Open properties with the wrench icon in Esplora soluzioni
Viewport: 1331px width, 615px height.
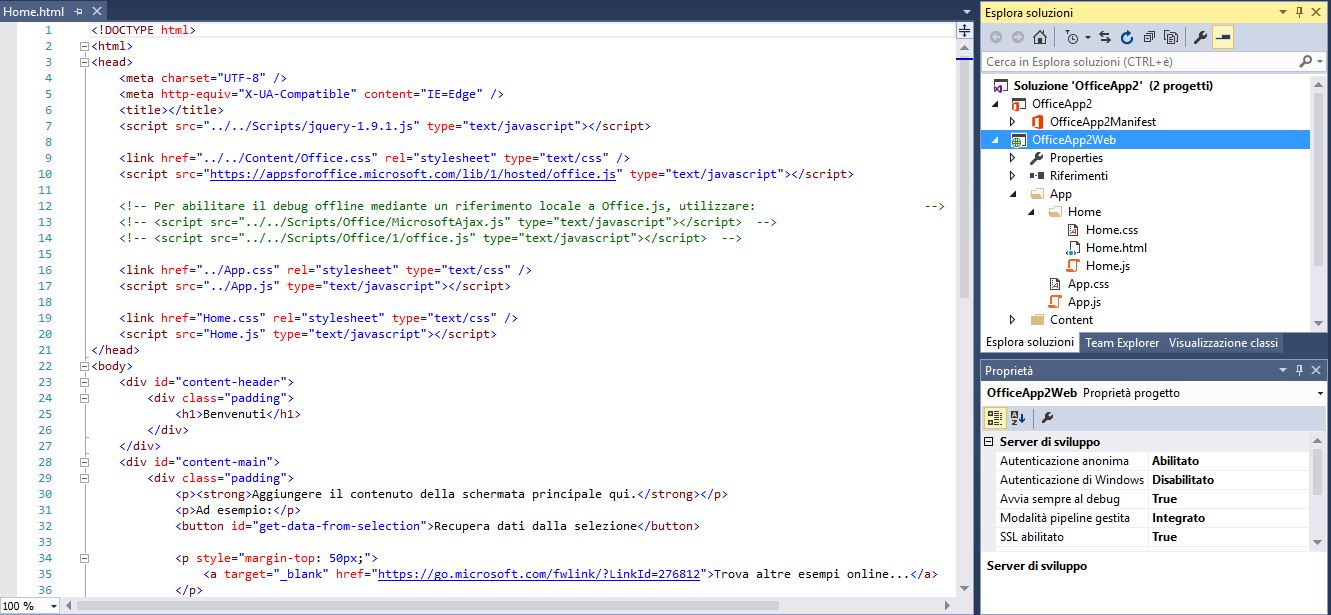point(1201,38)
